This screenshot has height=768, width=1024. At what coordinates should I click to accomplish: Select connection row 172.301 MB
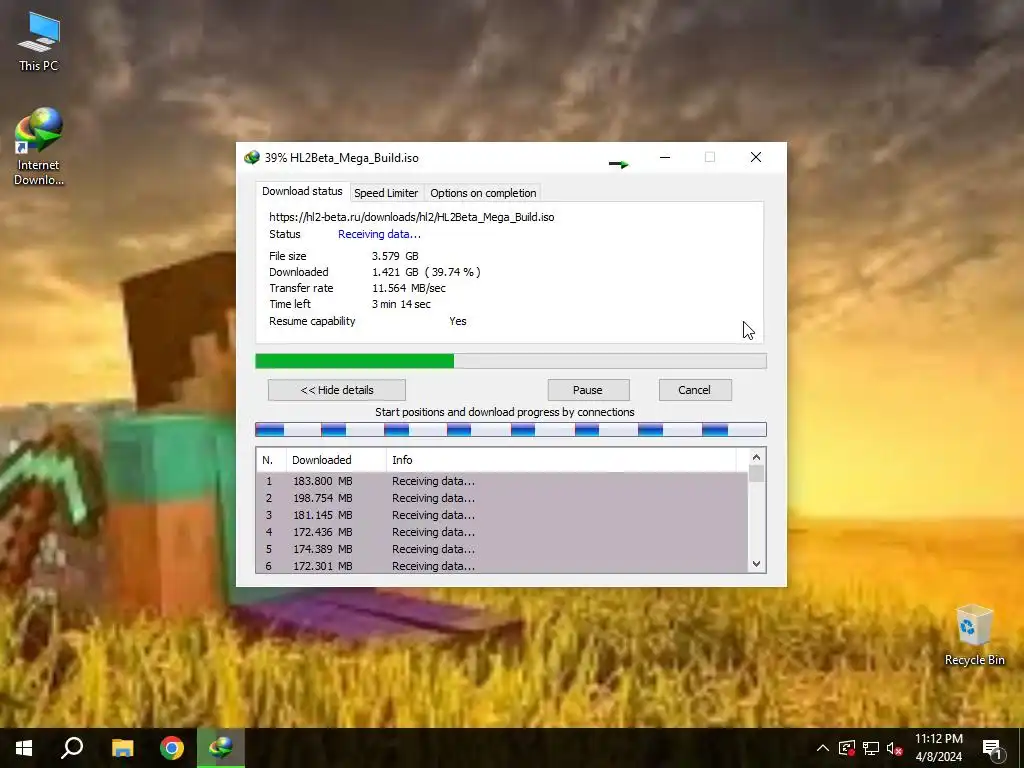[502, 566]
